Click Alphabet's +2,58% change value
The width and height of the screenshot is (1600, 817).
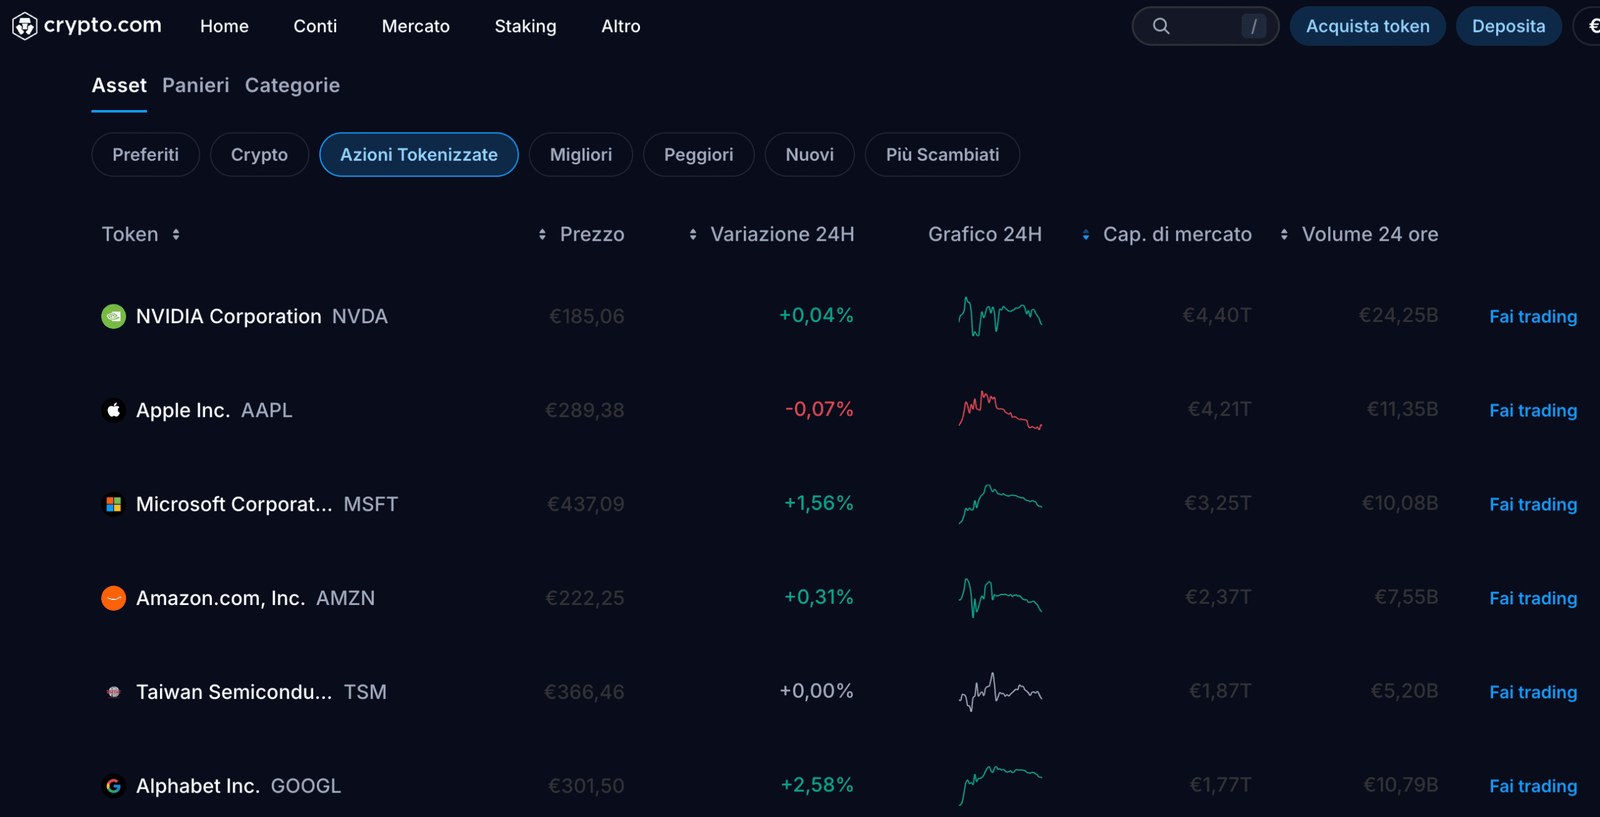coord(817,785)
